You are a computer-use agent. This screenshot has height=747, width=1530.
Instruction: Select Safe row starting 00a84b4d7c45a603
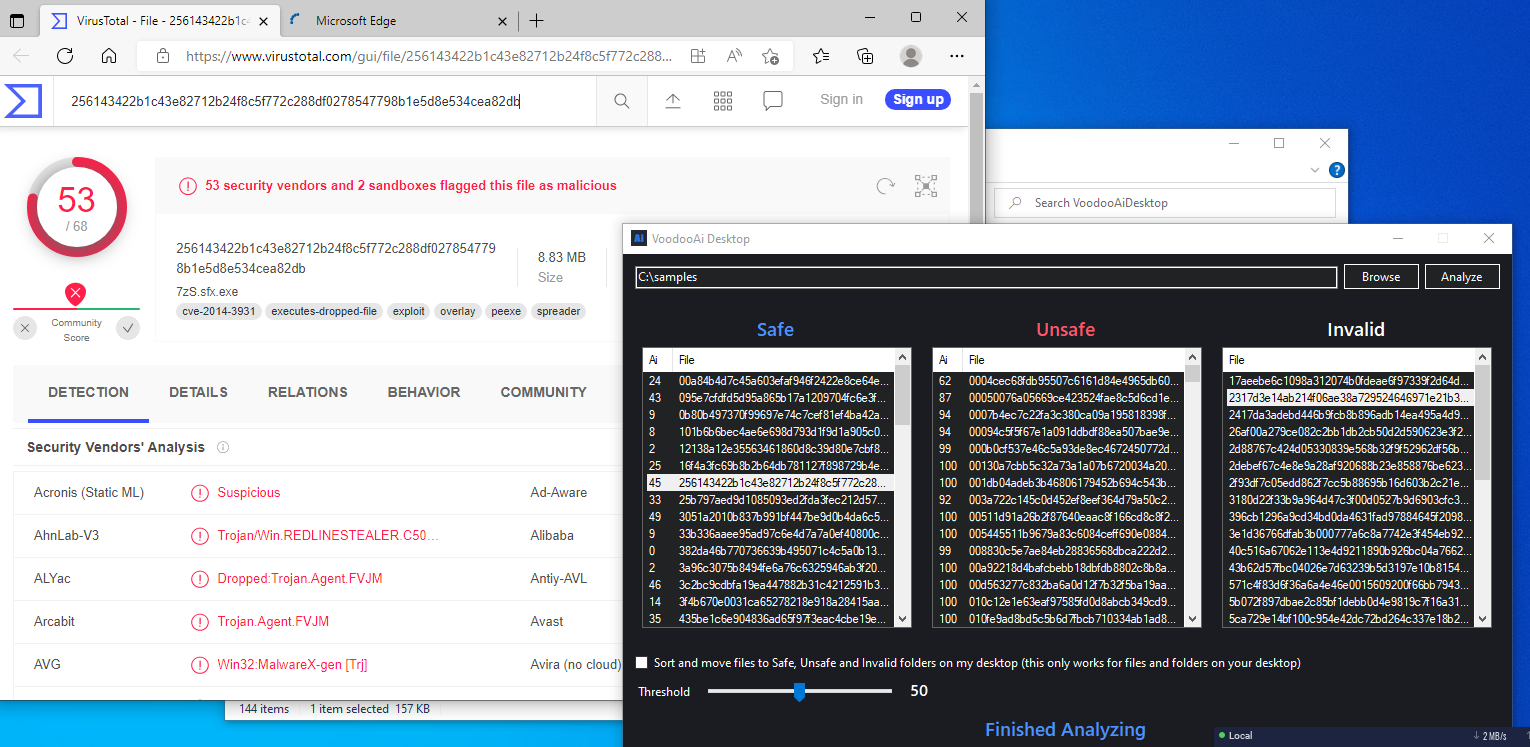pos(768,380)
